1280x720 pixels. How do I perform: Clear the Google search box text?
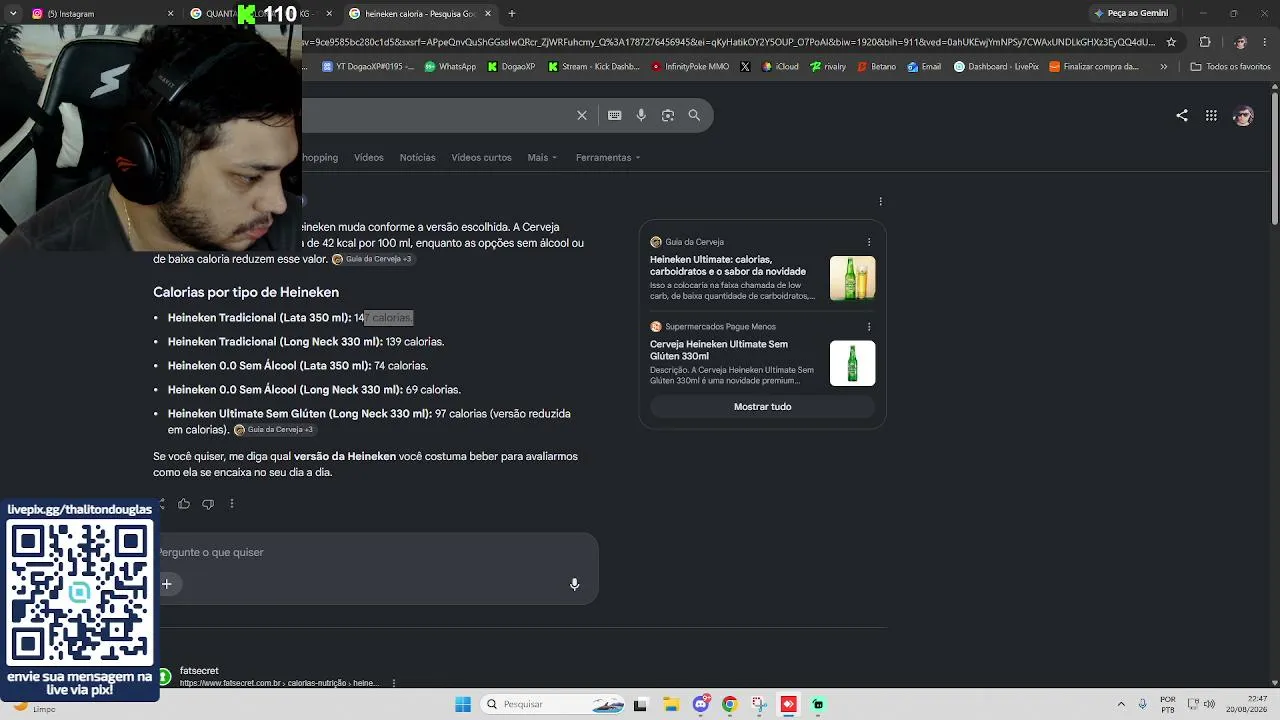click(582, 115)
